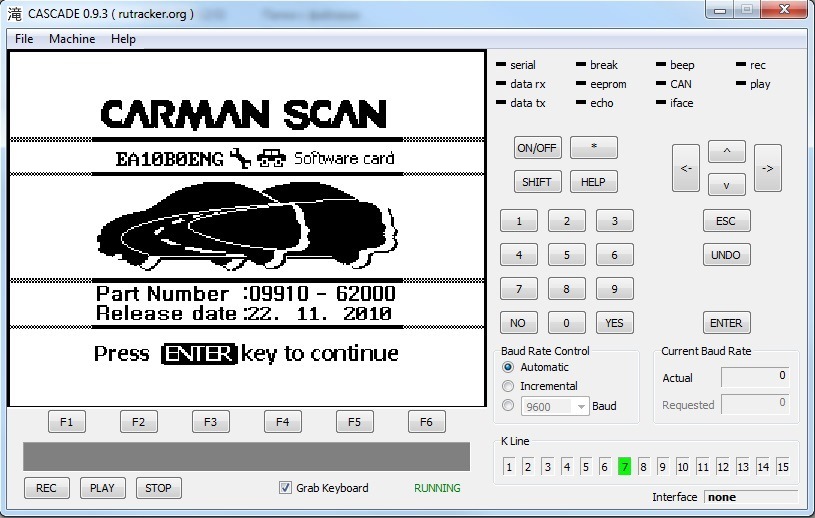This screenshot has width=815, height=518.
Task: Open the Help menu
Action: click(x=123, y=39)
